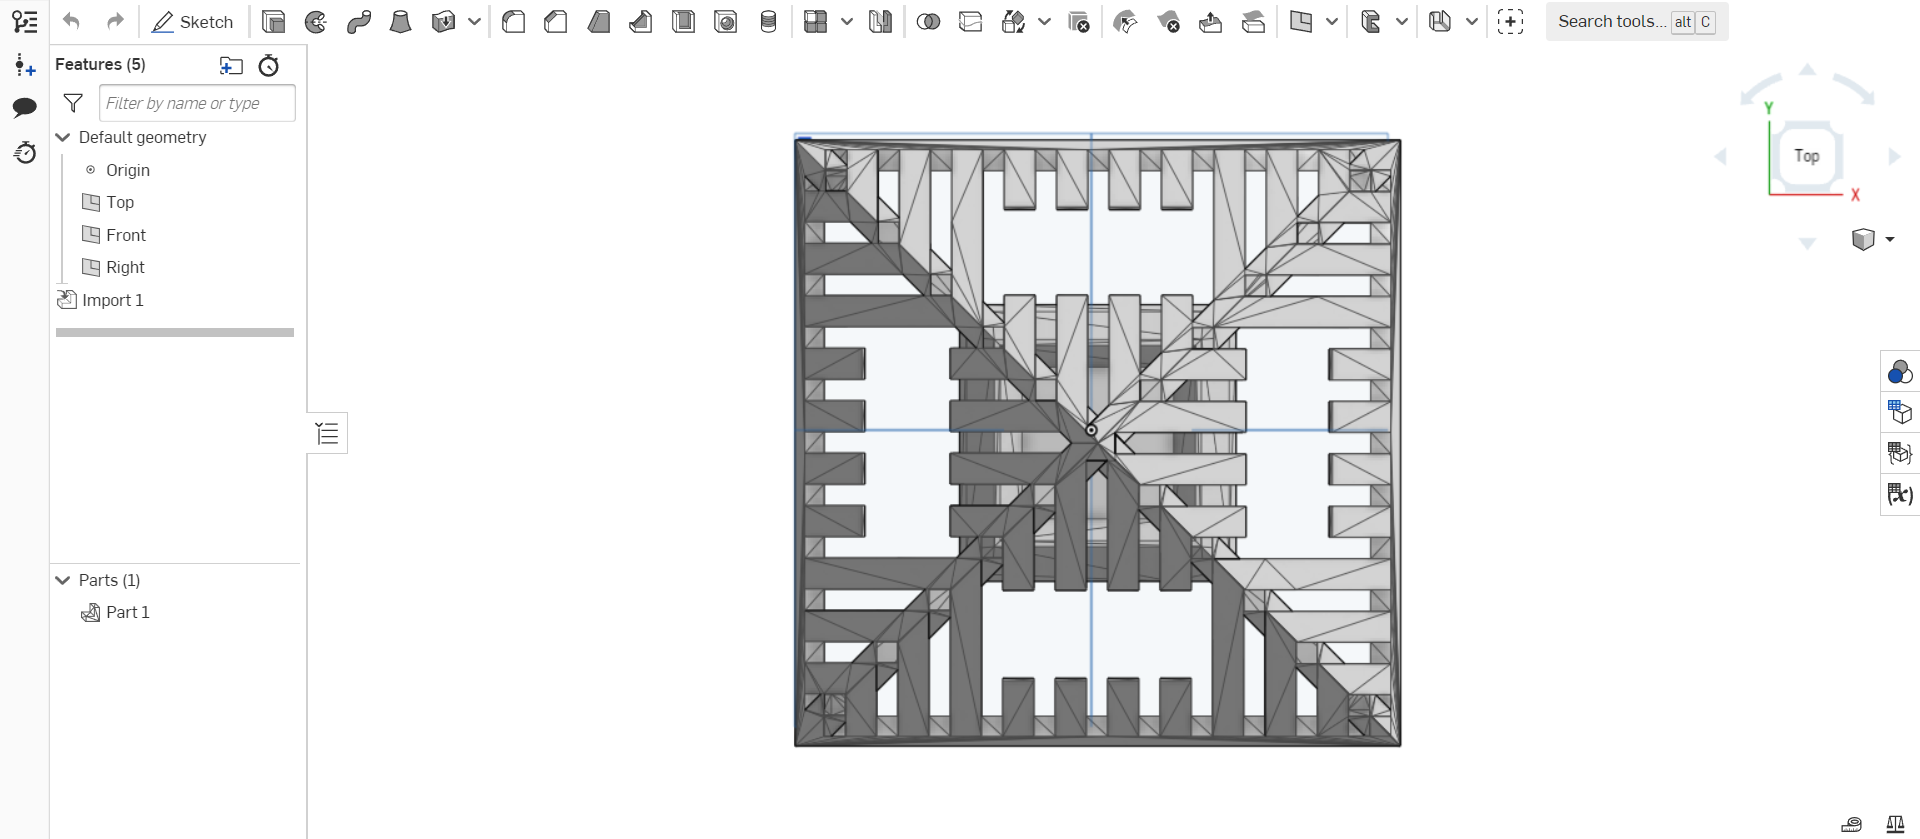Viewport: 1920px width, 839px height.
Task: Select the Extrude tool
Action: pyautogui.click(x=273, y=21)
